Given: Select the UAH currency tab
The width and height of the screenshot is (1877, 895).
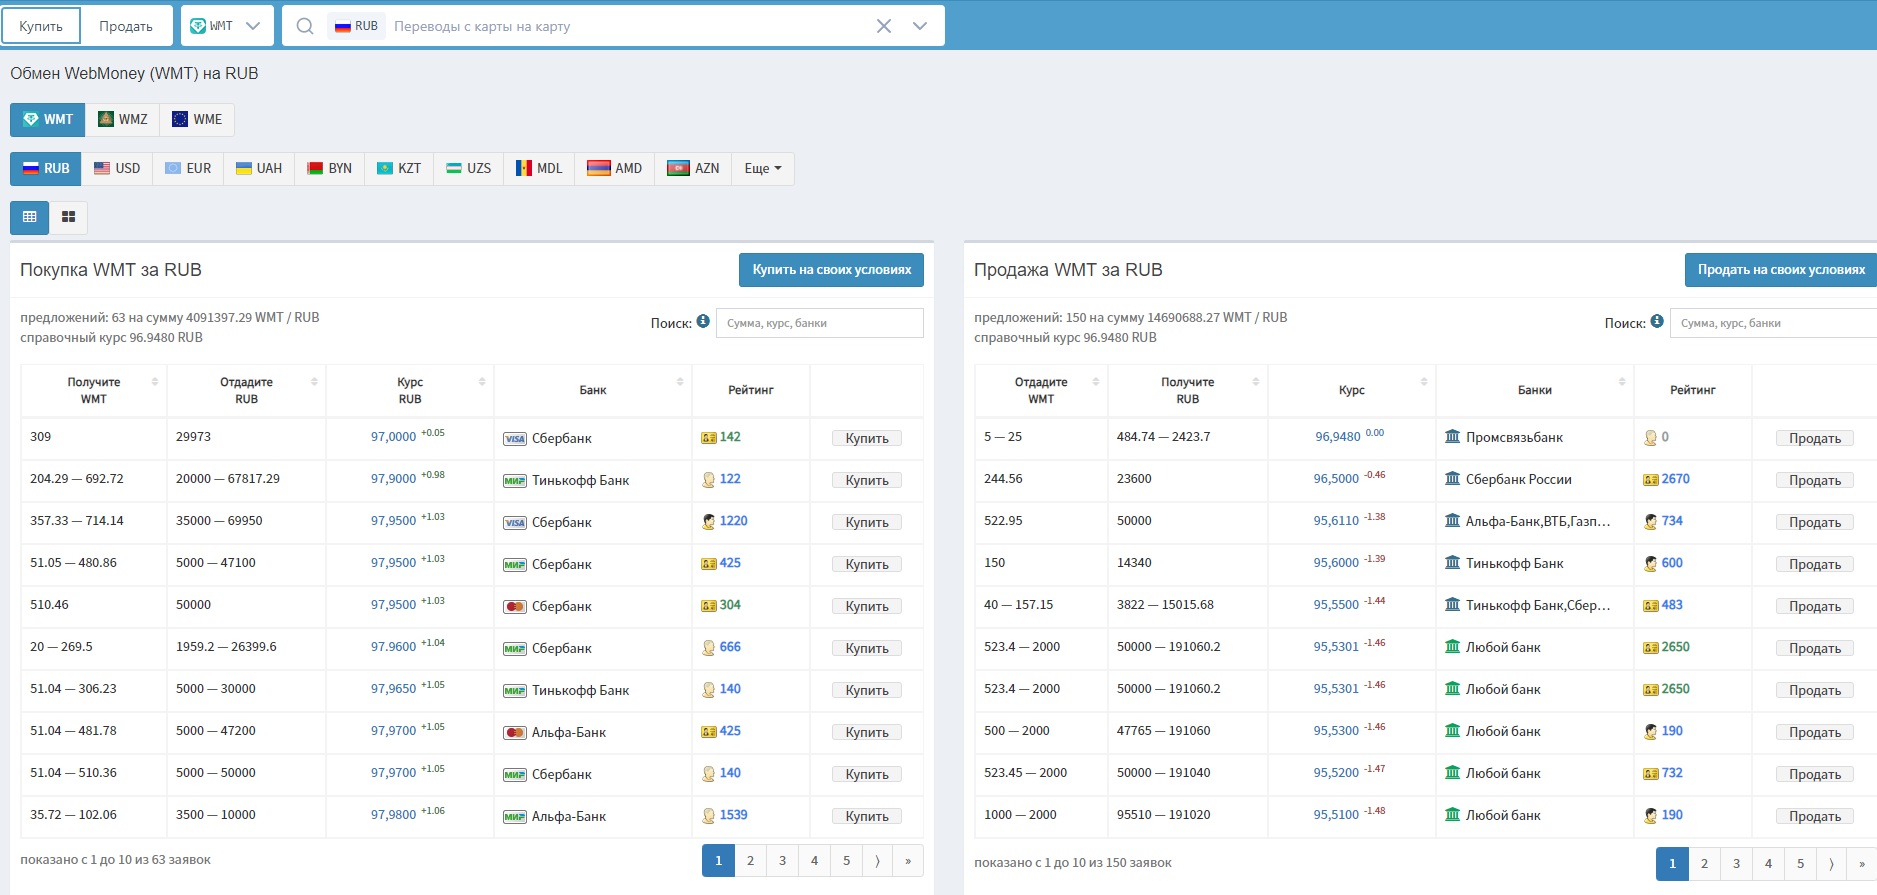Looking at the screenshot, I should tap(259, 168).
